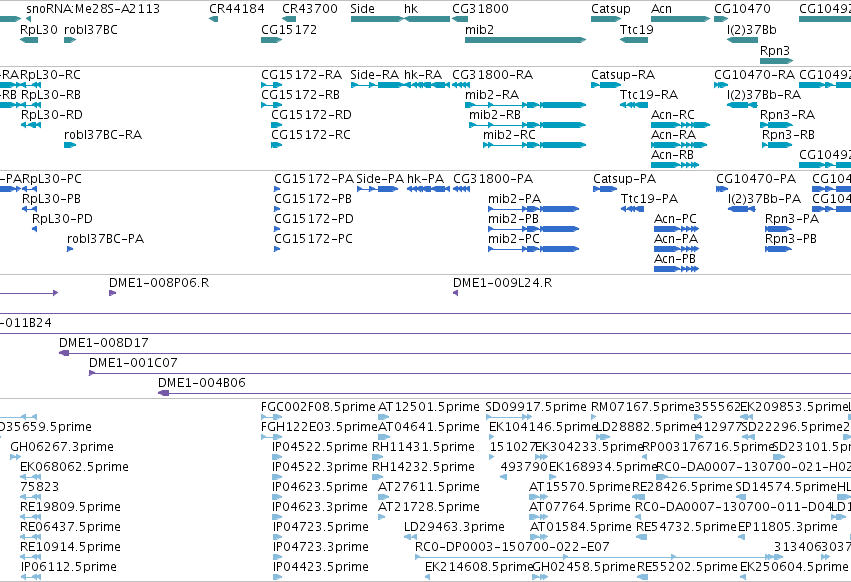Select EST SD09917.5prime
851x582 pixels.
[x=536, y=408]
